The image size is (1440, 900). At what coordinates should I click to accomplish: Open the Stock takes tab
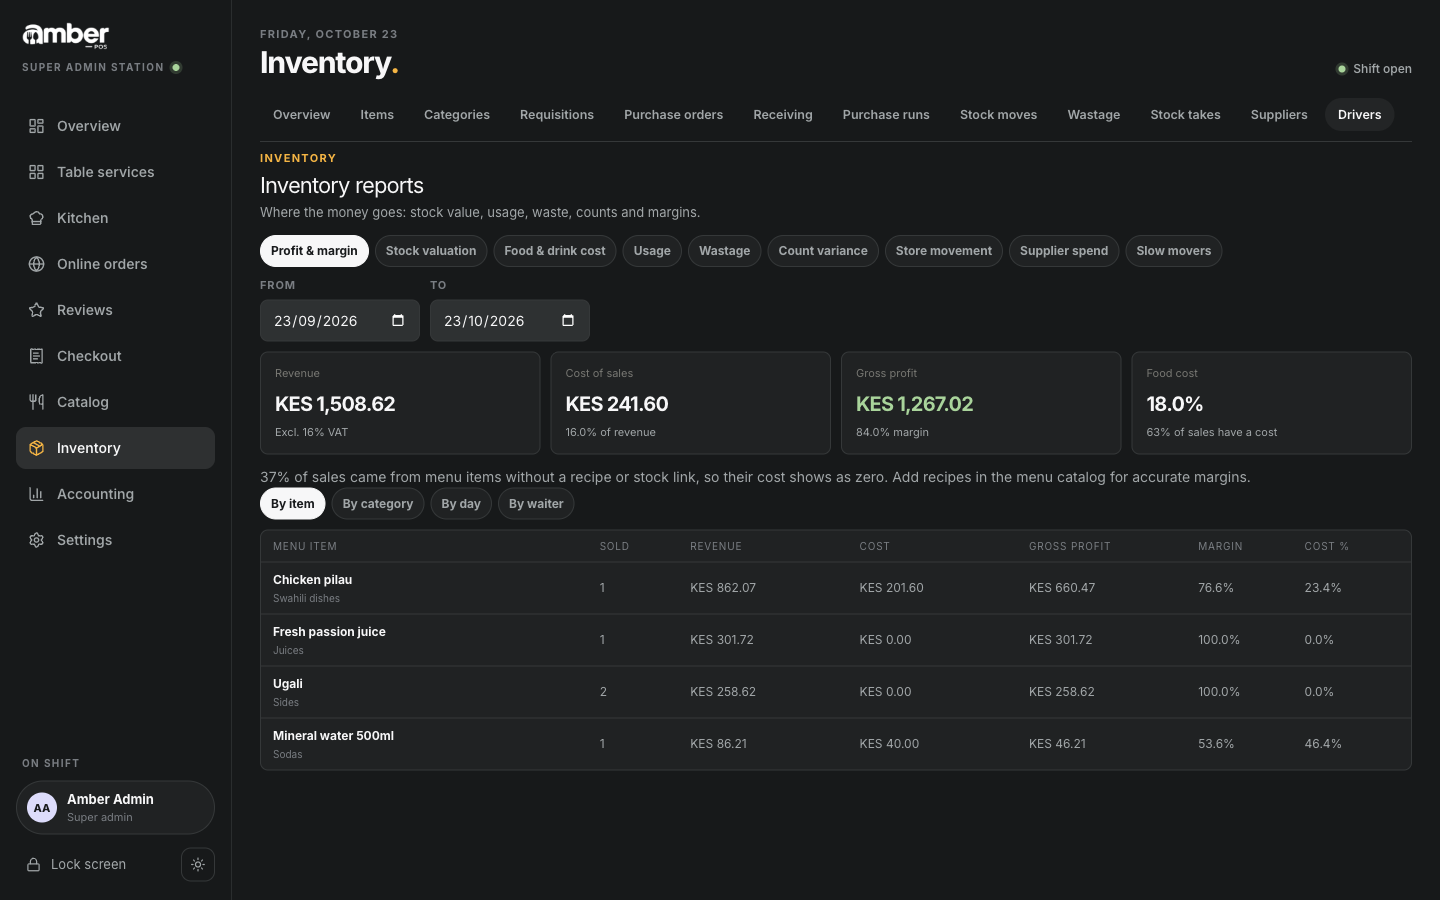click(x=1185, y=115)
